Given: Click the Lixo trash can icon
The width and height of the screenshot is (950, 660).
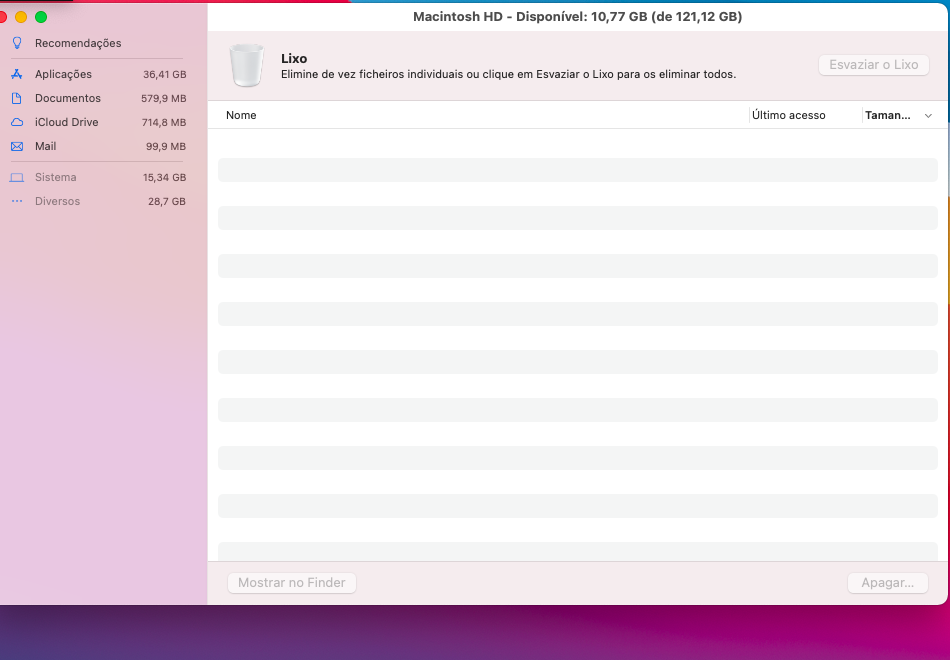Looking at the screenshot, I should 247,65.
